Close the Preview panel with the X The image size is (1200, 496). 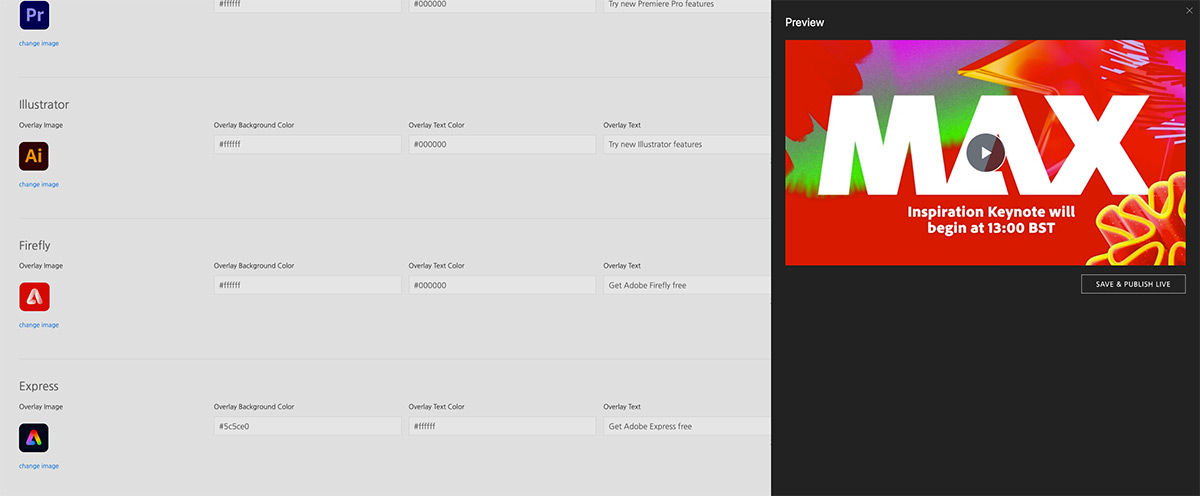[x=1187, y=10]
